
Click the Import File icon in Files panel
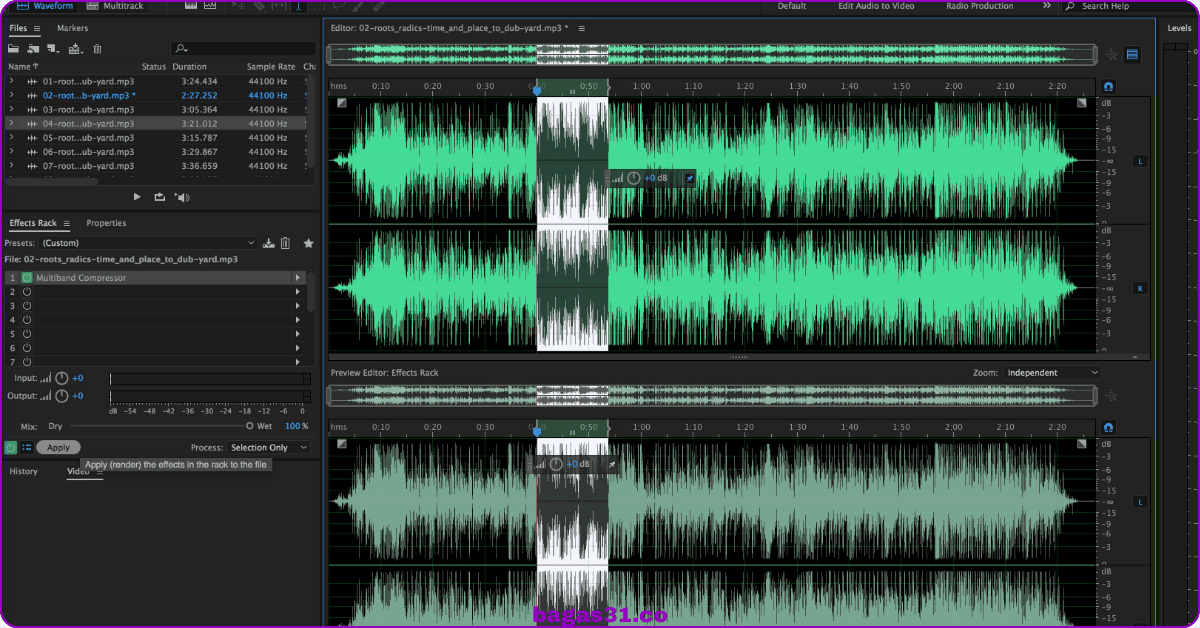34,48
